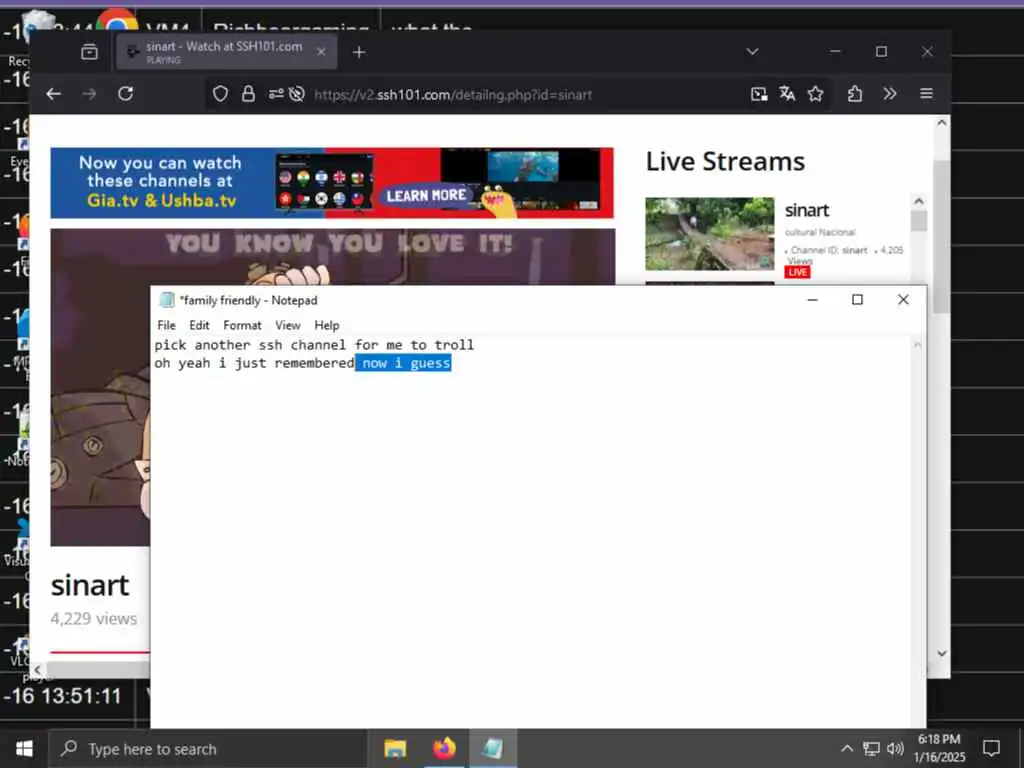Click the autoplay blocked icon in address bar

[x=296, y=94]
